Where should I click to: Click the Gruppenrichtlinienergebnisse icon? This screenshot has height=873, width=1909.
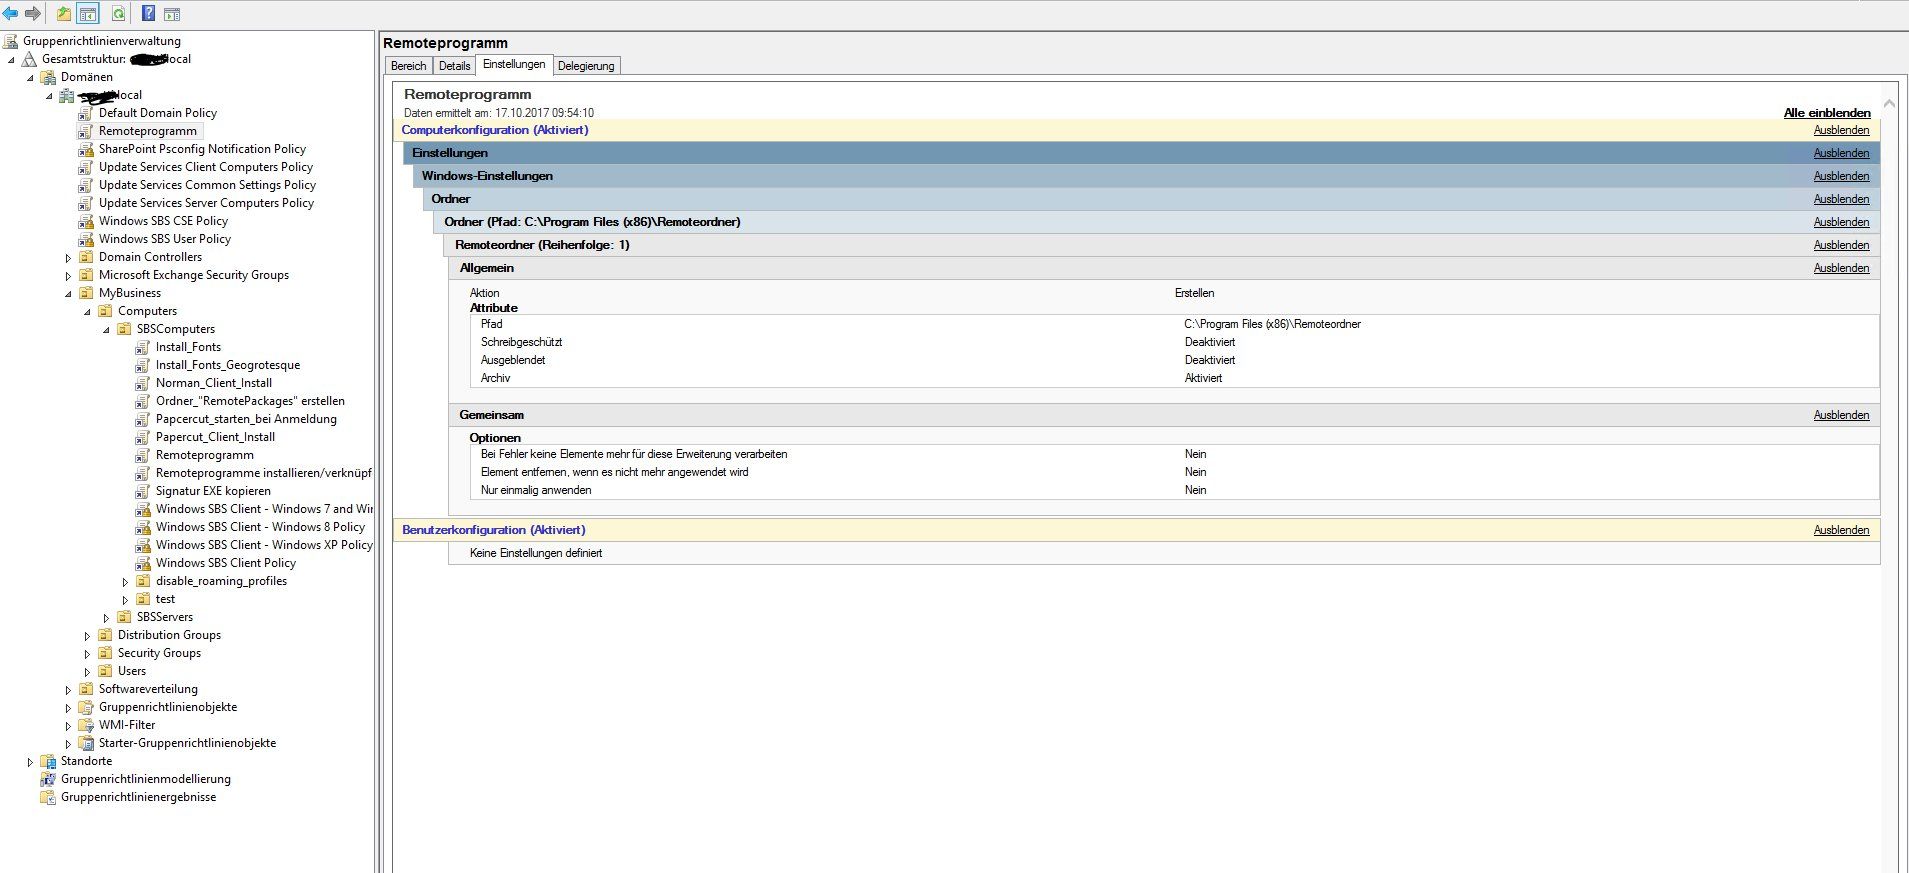pyautogui.click(x=48, y=797)
